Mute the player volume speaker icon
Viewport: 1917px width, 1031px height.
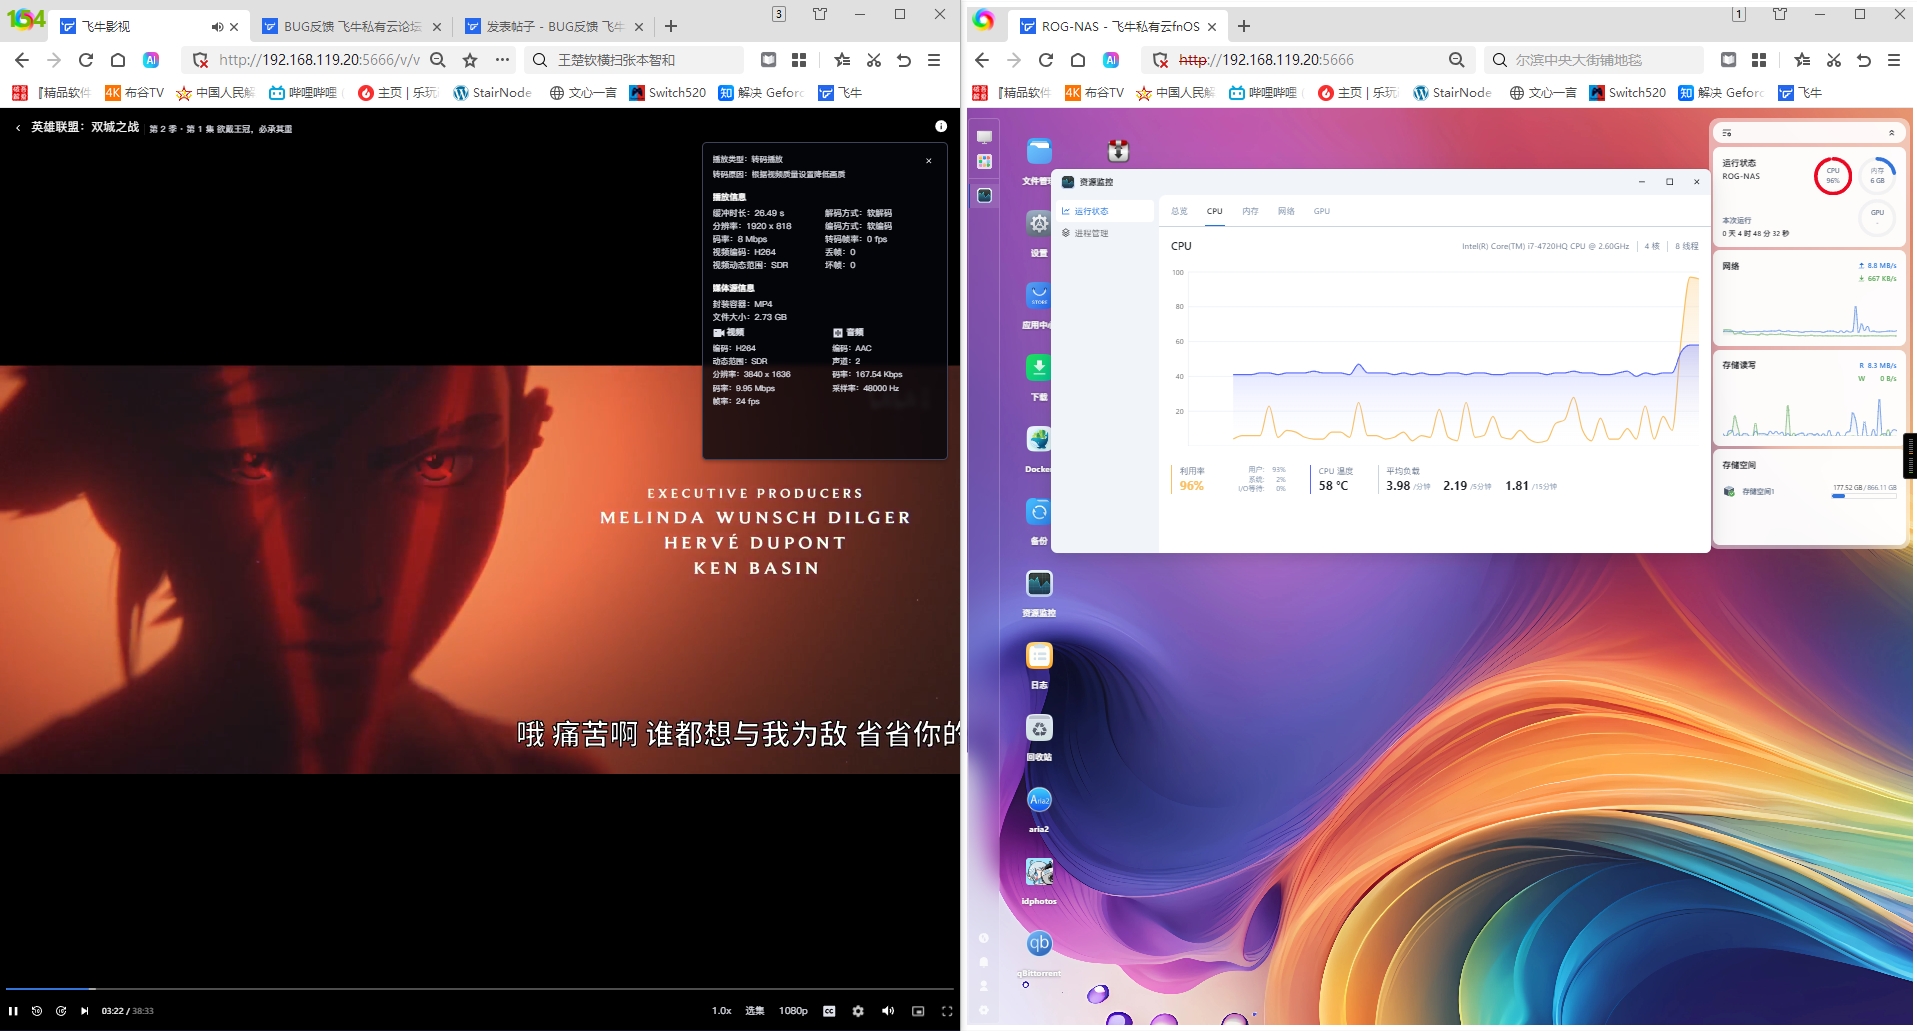(888, 1011)
